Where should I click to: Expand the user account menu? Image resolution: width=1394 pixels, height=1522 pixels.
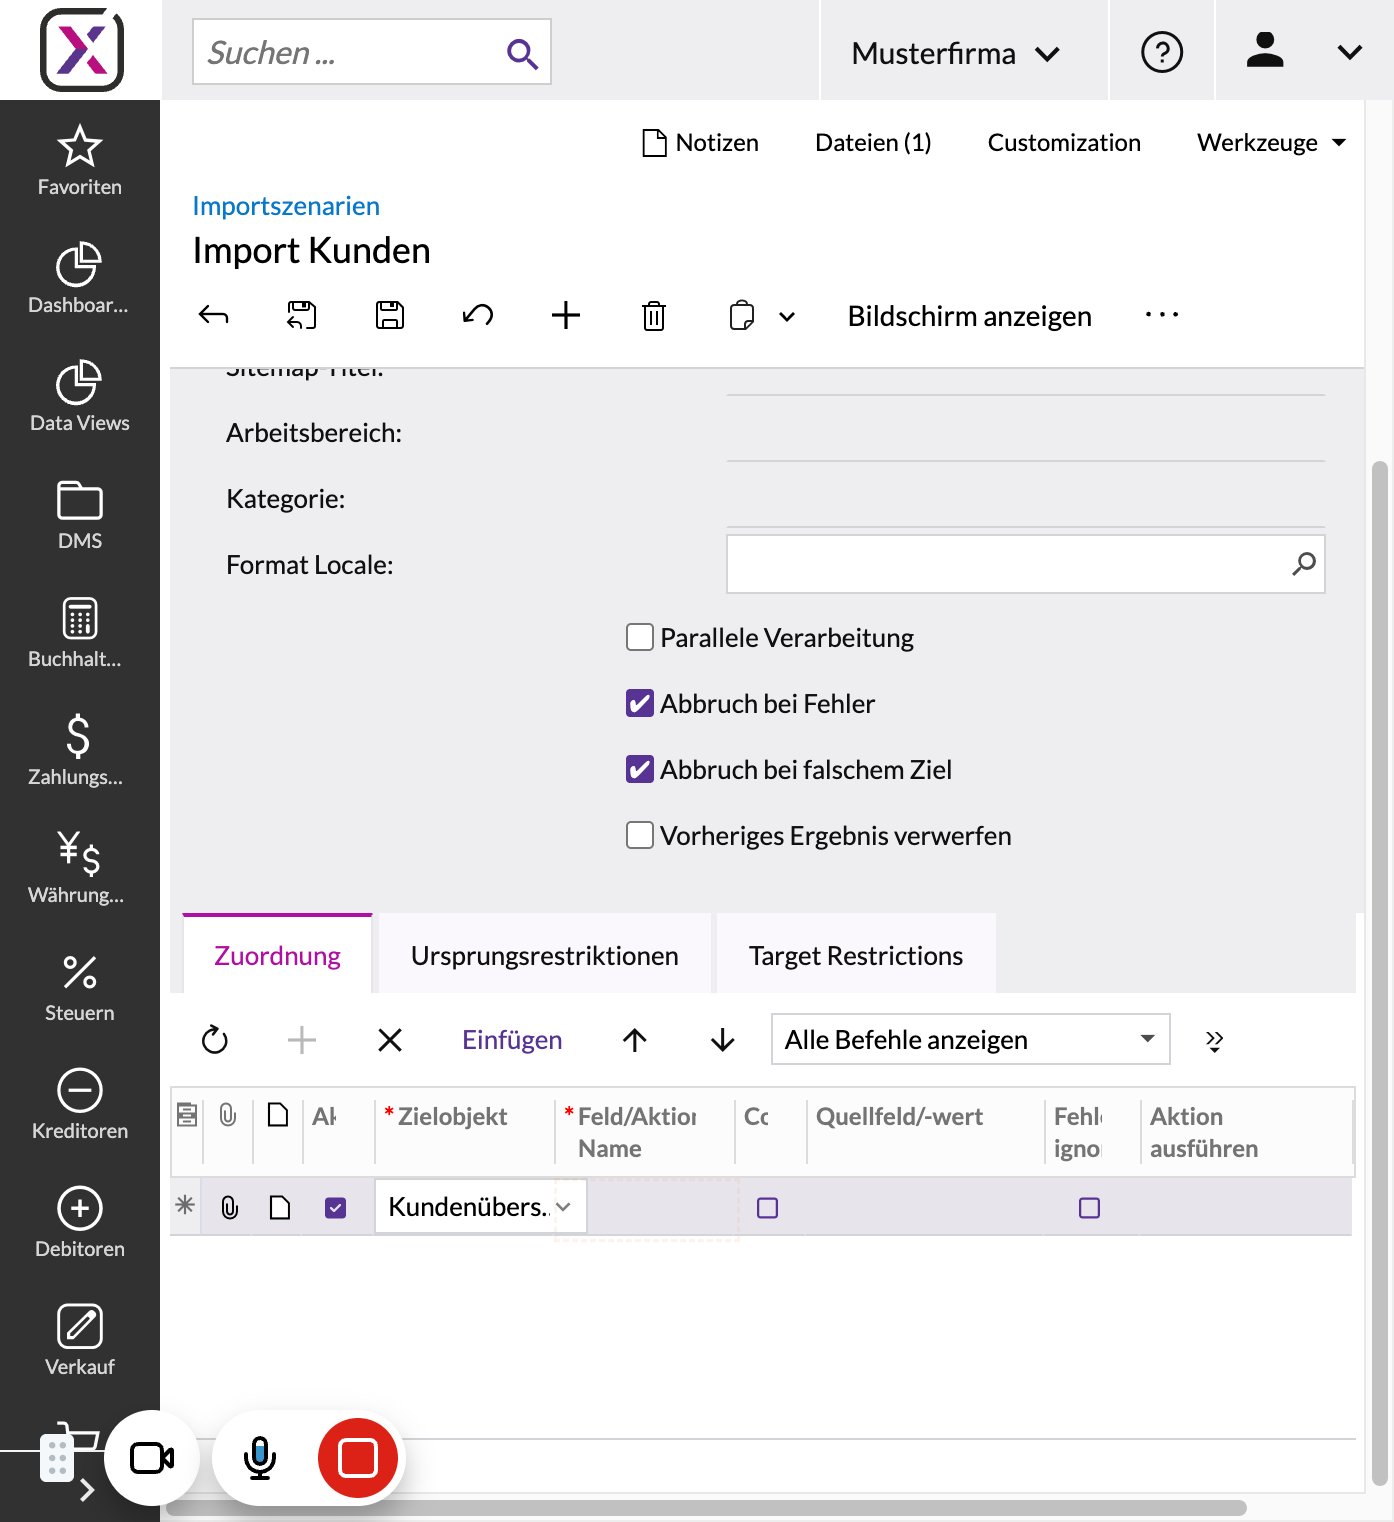point(1350,52)
